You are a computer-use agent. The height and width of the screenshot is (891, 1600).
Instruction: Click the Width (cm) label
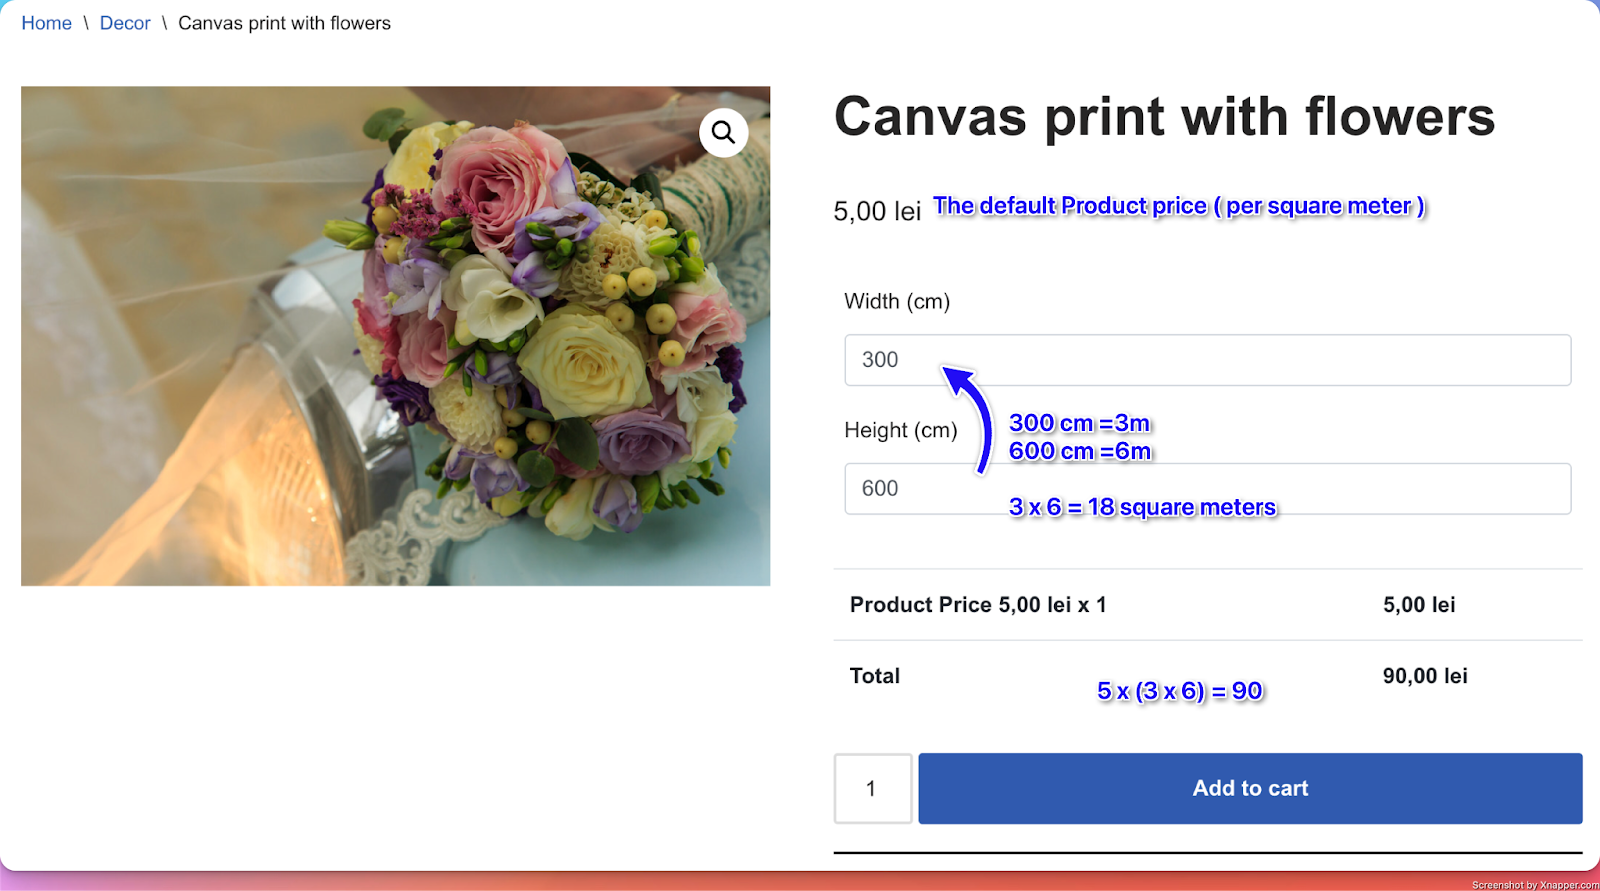pyautogui.click(x=897, y=301)
